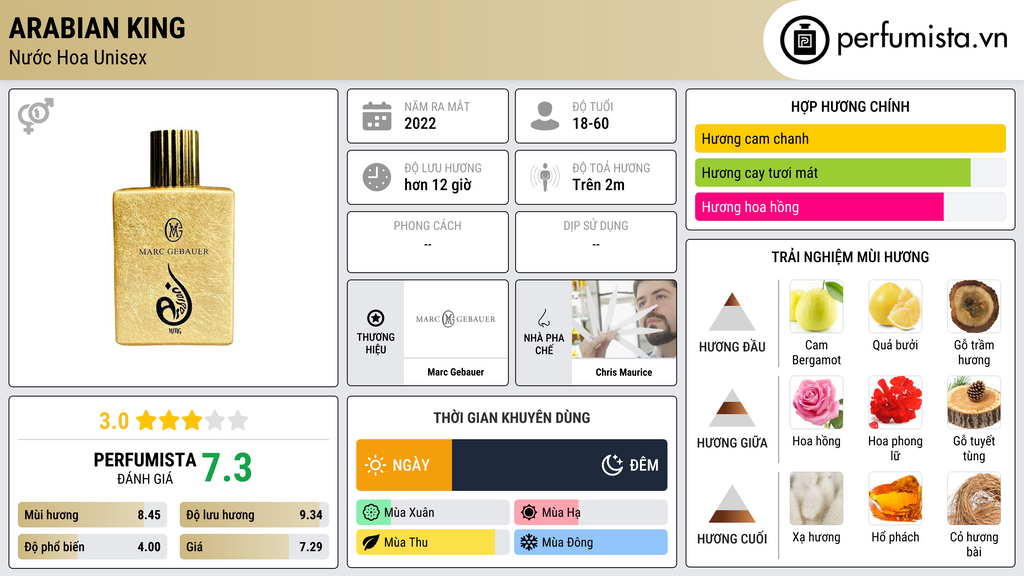
Task: Click the Chris Maurice perfumer name
Action: click(624, 372)
